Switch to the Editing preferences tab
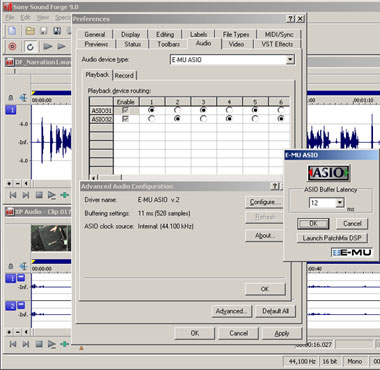Image resolution: width=380 pixels, height=370 pixels. [165, 34]
